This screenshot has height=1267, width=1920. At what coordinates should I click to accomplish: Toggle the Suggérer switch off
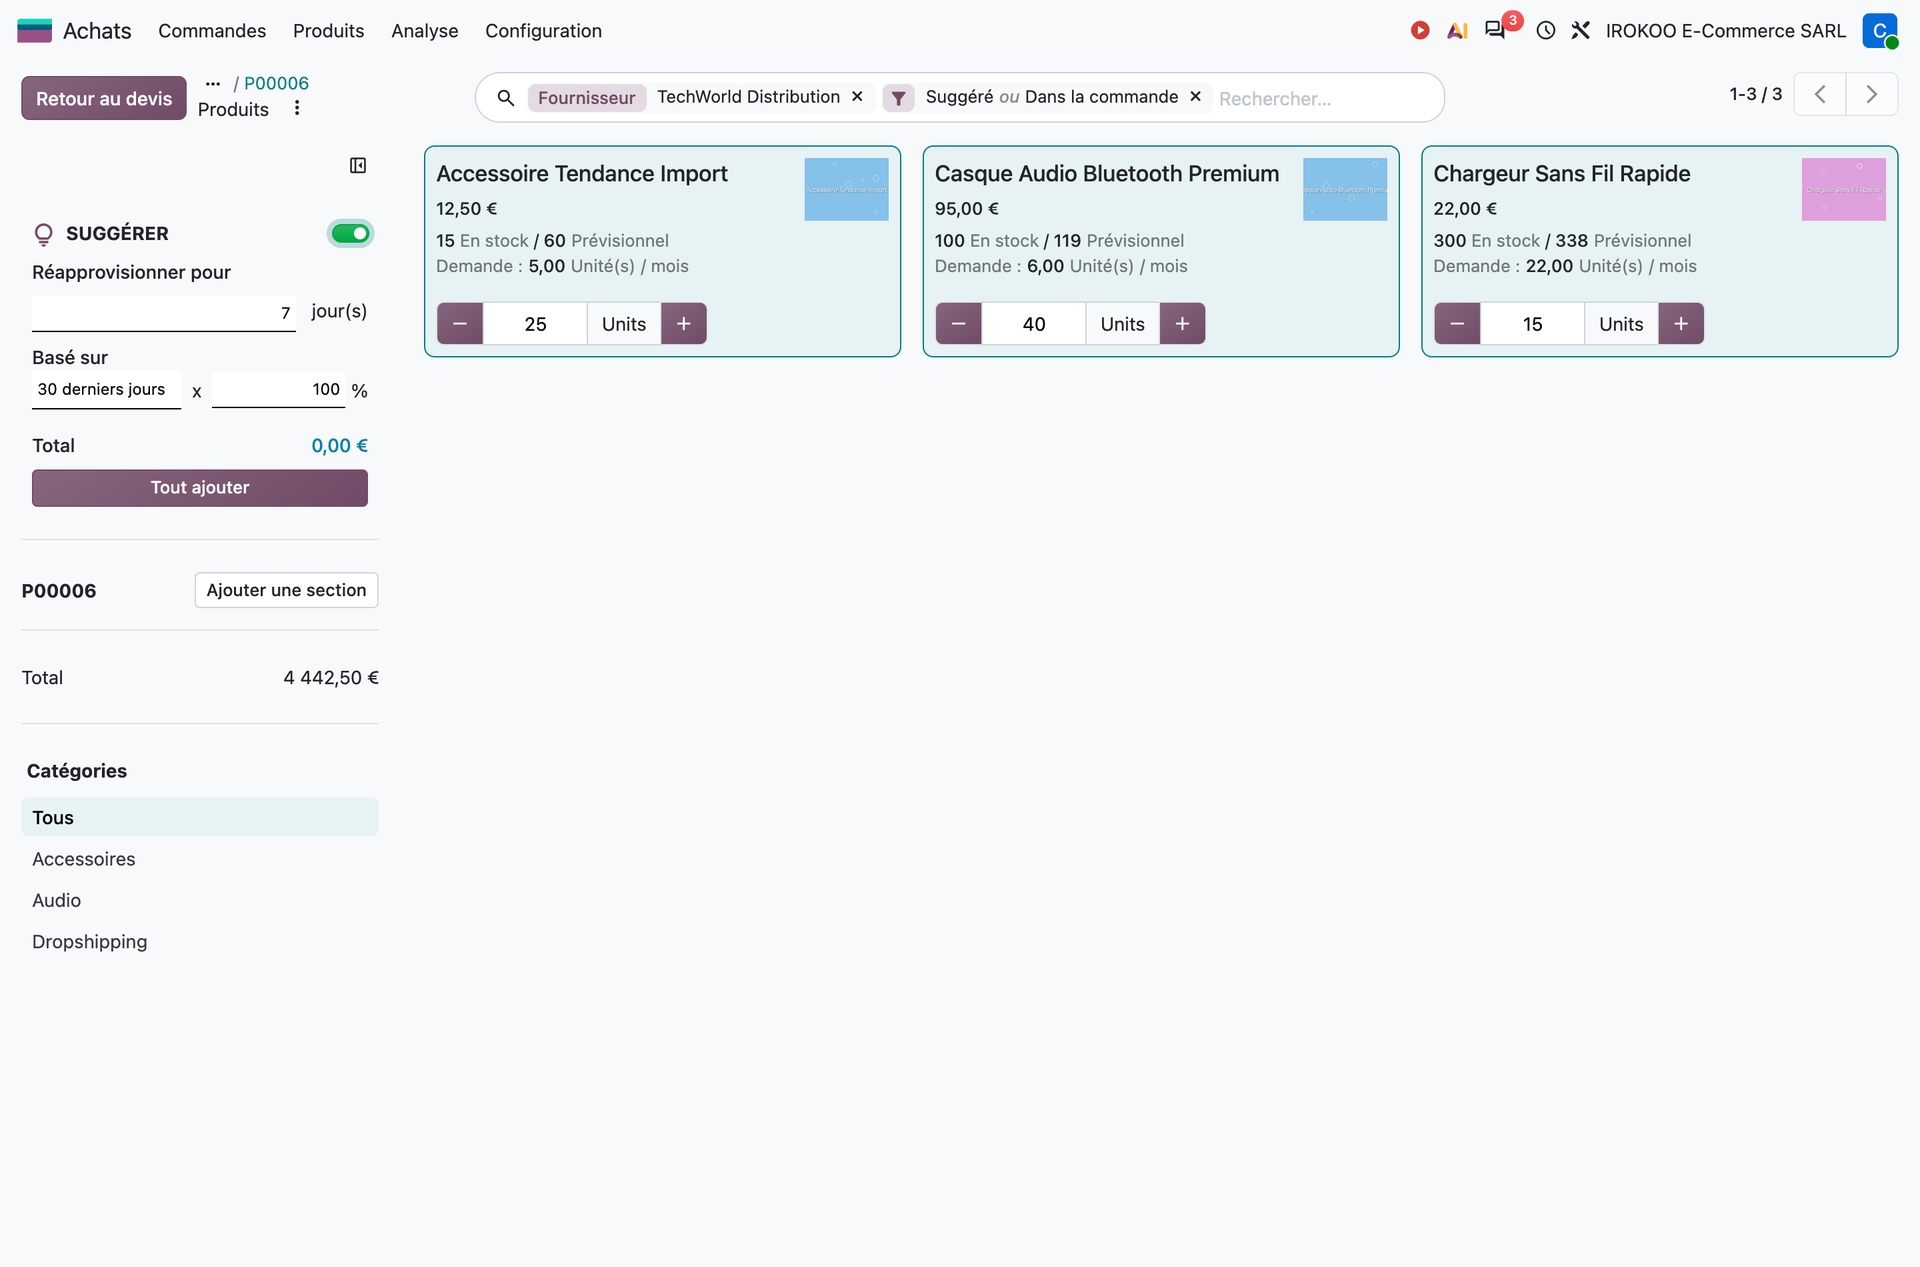point(350,233)
